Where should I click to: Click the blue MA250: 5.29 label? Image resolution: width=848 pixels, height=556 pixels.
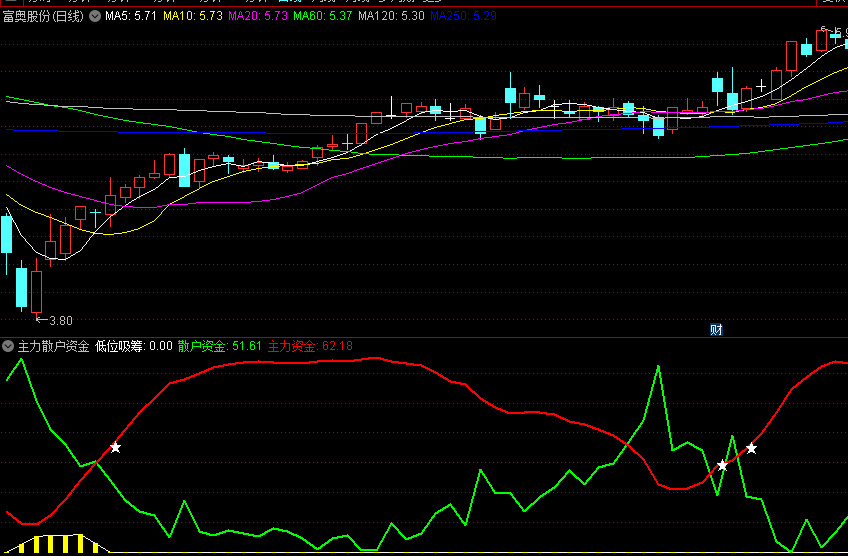click(463, 16)
